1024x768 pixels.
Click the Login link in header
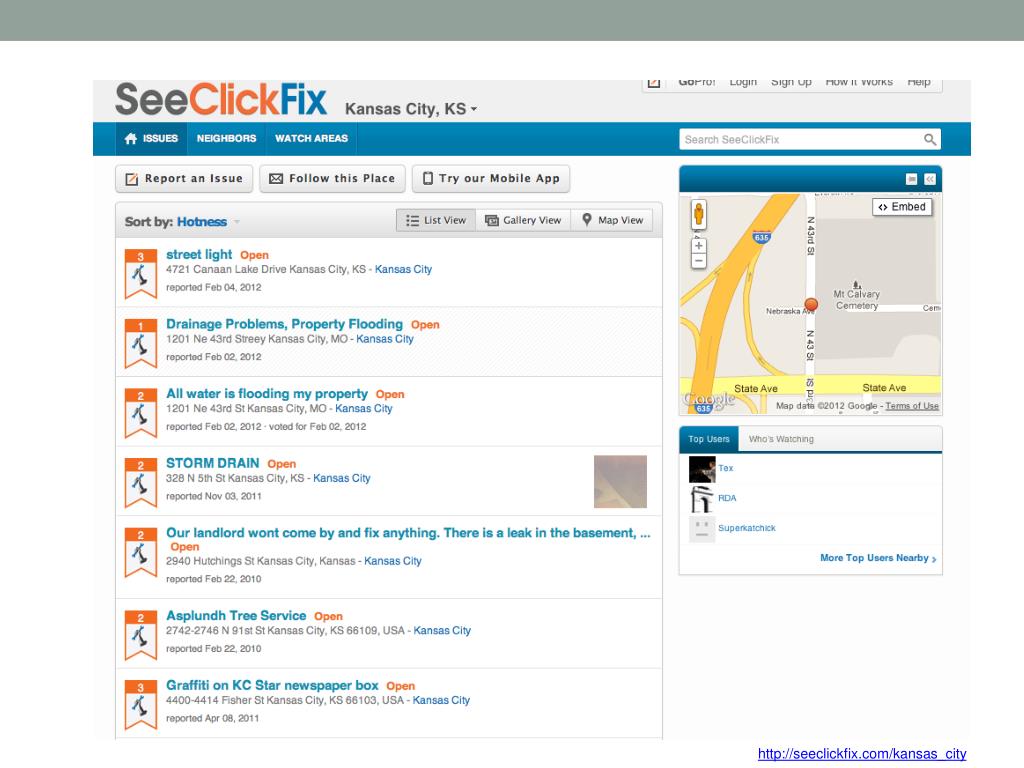(x=743, y=82)
